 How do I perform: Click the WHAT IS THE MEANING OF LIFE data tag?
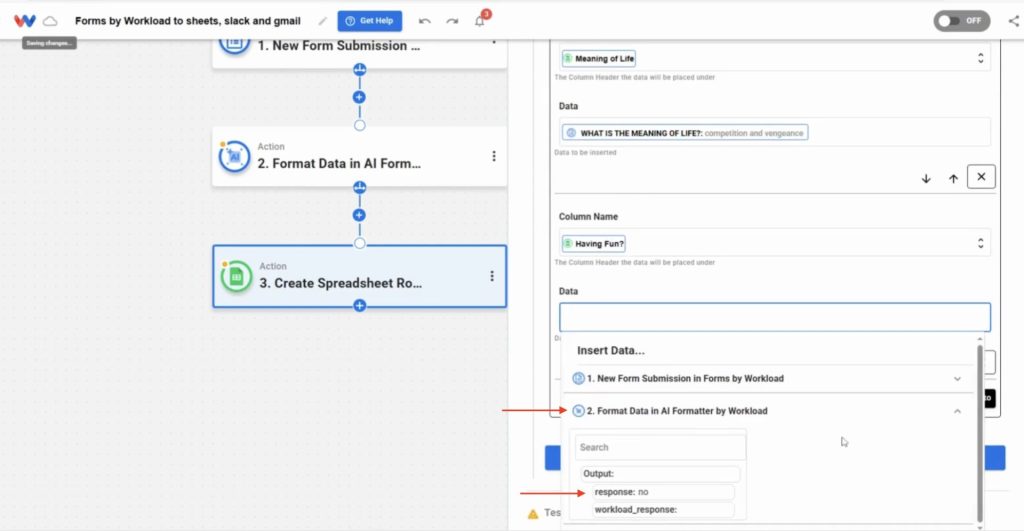(x=684, y=133)
